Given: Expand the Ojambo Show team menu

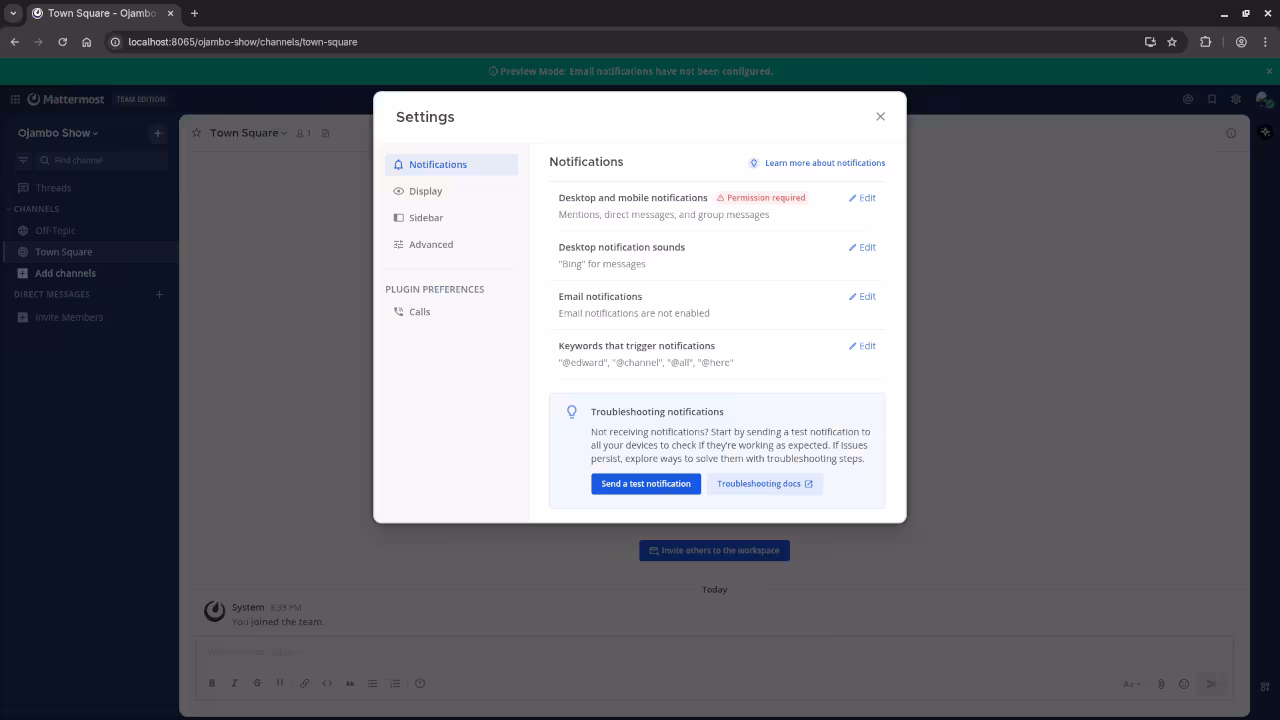Looking at the screenshot, I should [x=58, y=133].
